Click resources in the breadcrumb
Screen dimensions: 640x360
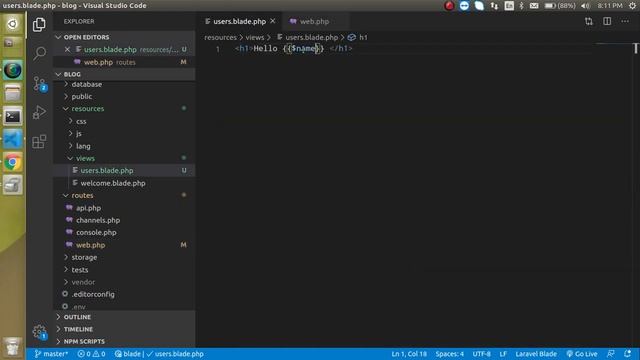[220, 37]
